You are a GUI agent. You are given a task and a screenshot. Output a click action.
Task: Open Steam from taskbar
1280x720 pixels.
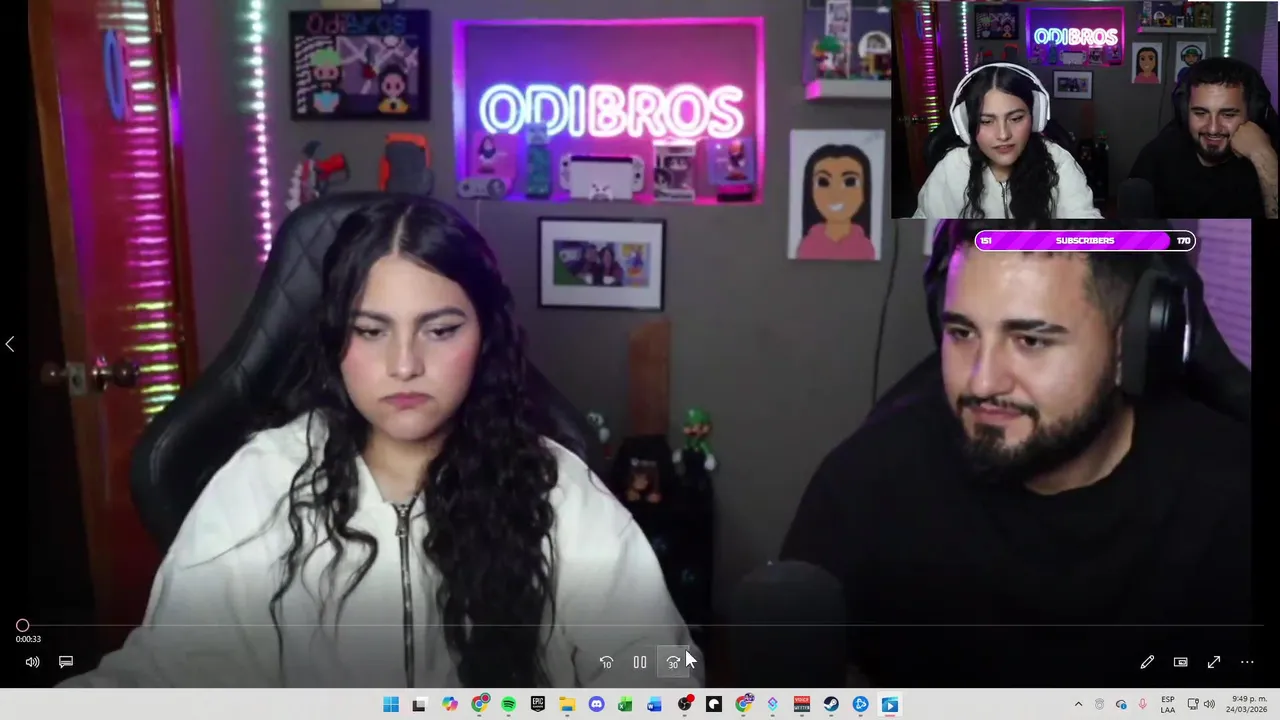pyautogui.click(x=831, y=705)
